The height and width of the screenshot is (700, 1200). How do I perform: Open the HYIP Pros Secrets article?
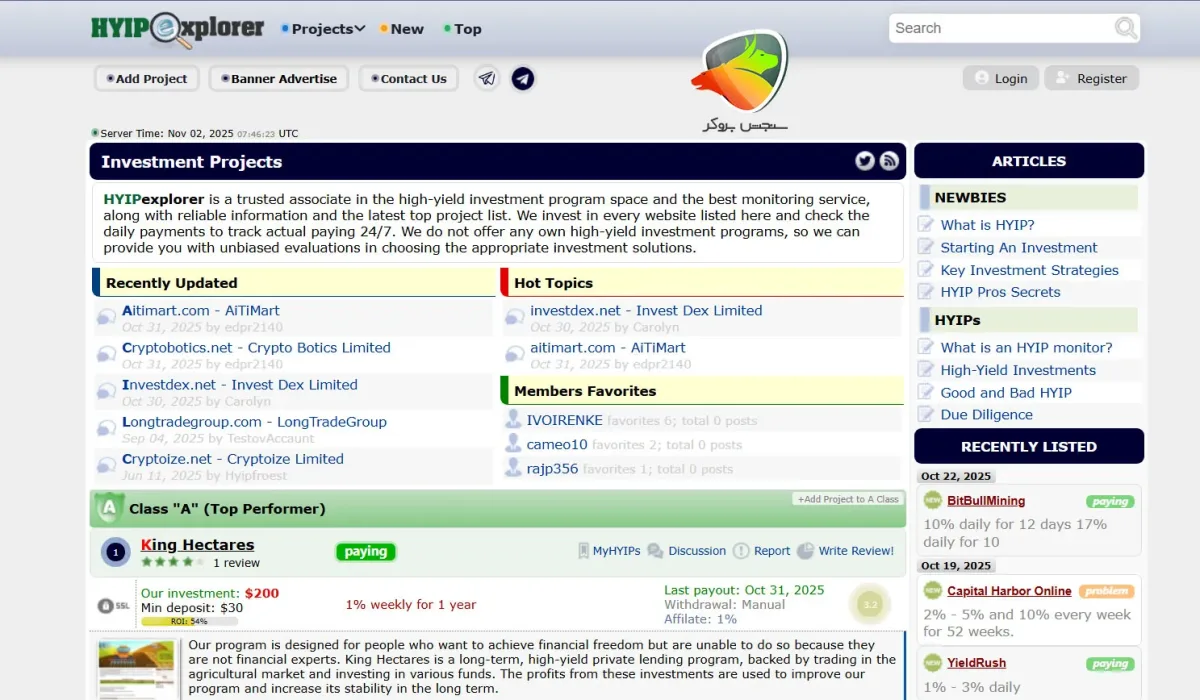(x=1000, y=292)
